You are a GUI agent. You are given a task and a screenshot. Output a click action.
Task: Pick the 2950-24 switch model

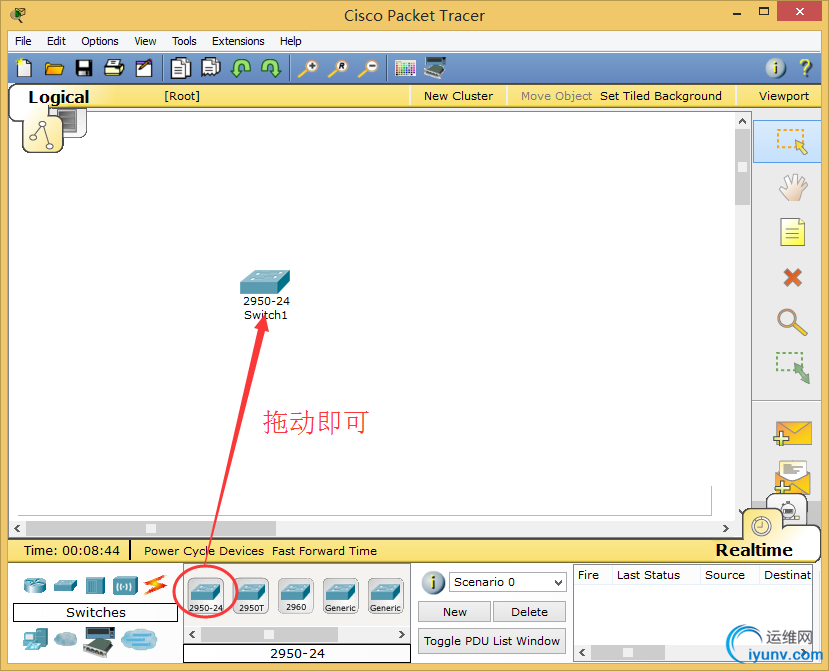(x=206, y=596)
